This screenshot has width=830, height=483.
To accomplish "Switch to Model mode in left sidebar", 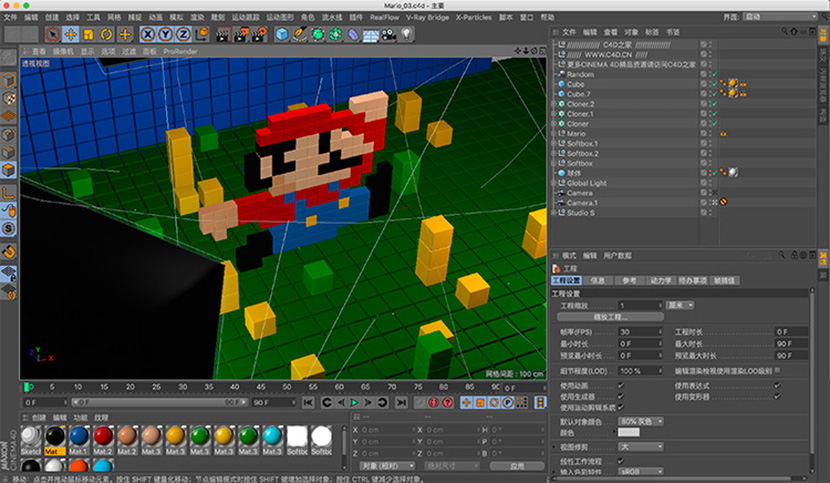I will 8,80.
